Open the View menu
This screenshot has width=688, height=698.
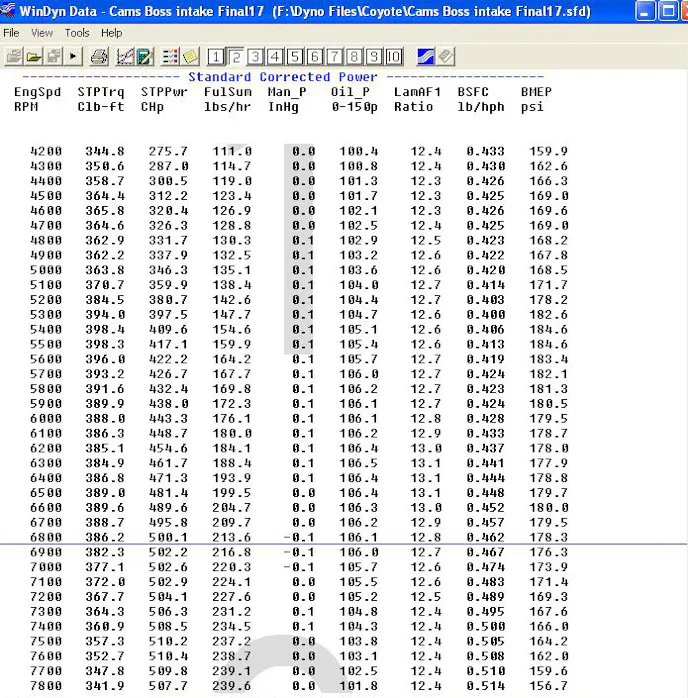42,33
